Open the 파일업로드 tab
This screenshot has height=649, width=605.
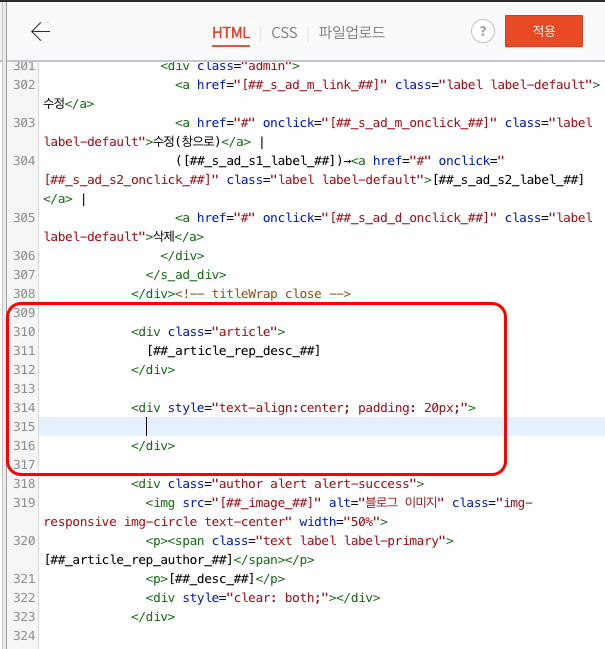tap(351, 32)
